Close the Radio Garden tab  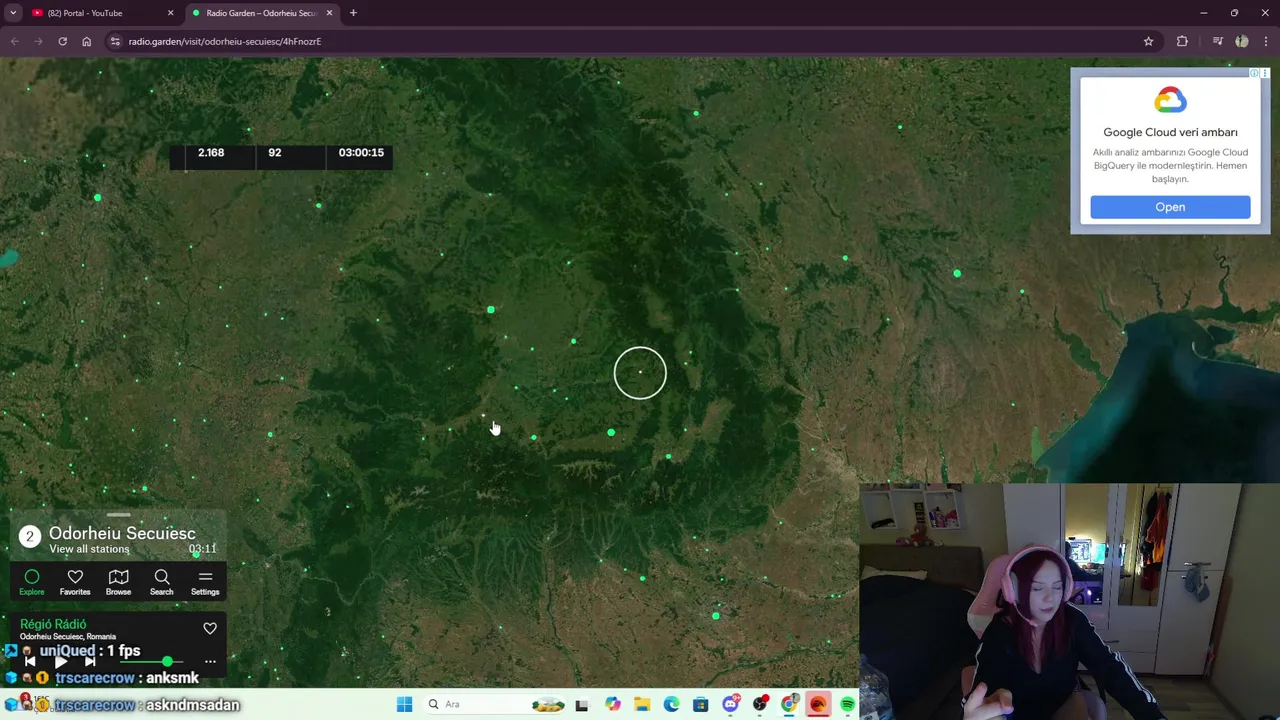click(329, 13)
